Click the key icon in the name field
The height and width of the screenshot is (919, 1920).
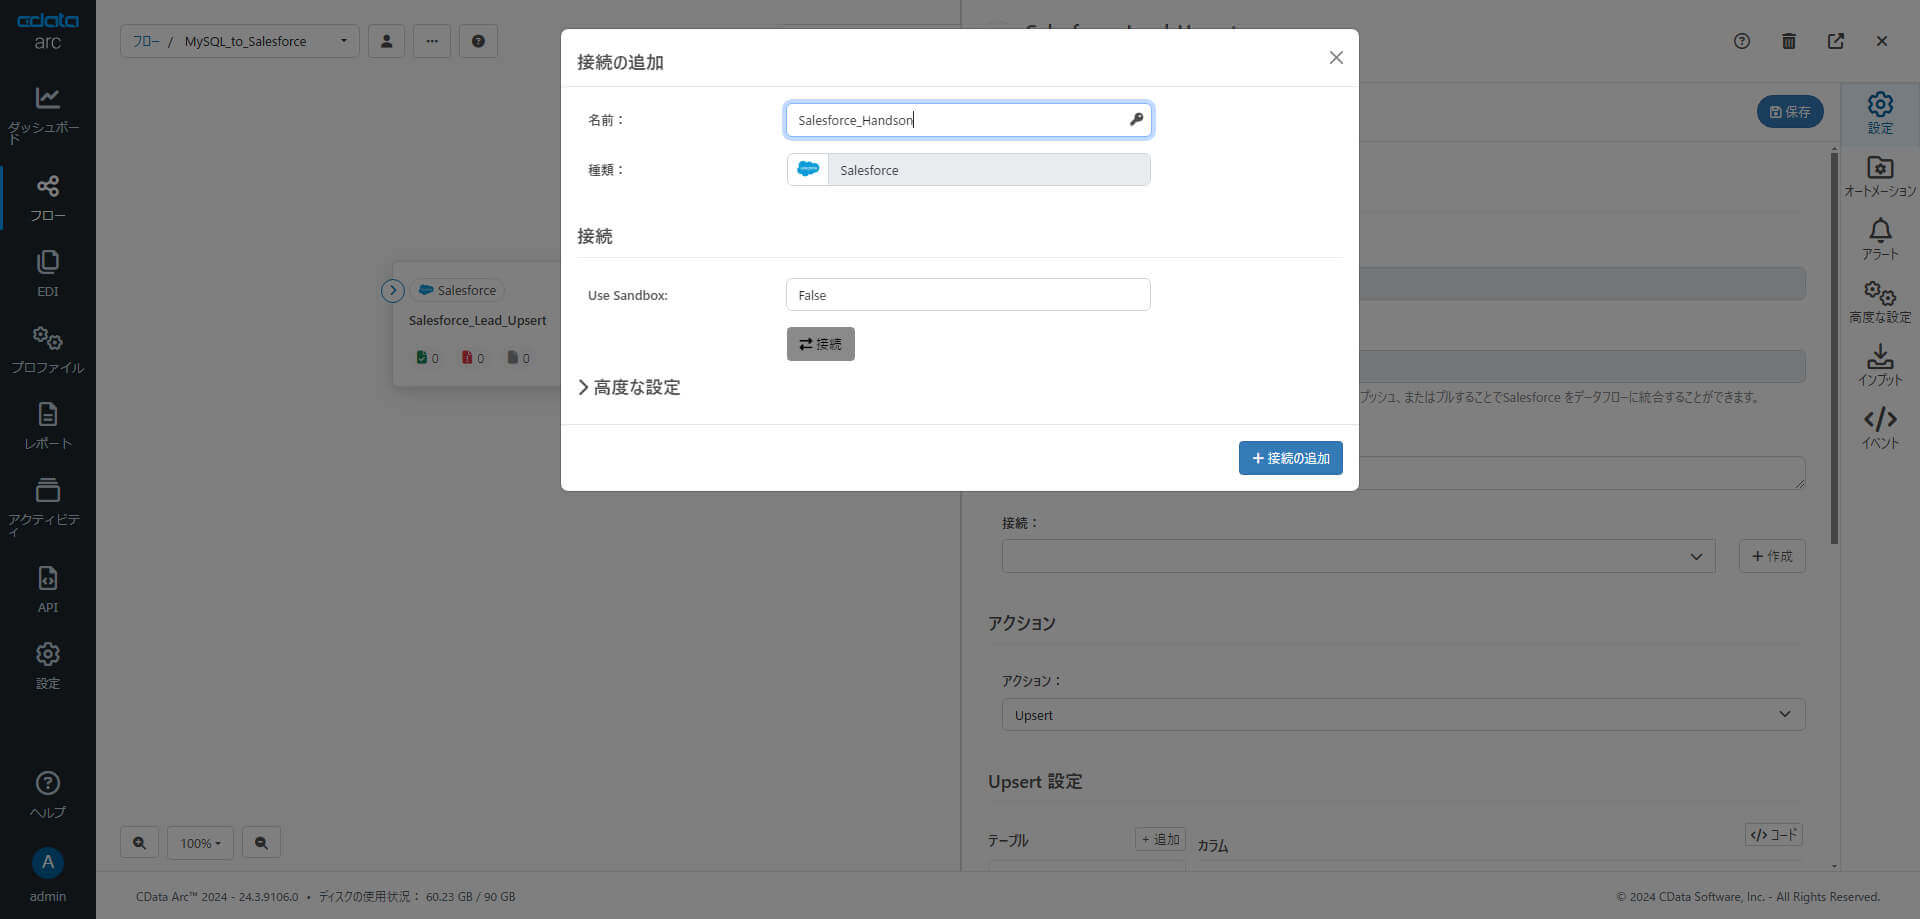pyautogui.click(x=1136, y=120)
